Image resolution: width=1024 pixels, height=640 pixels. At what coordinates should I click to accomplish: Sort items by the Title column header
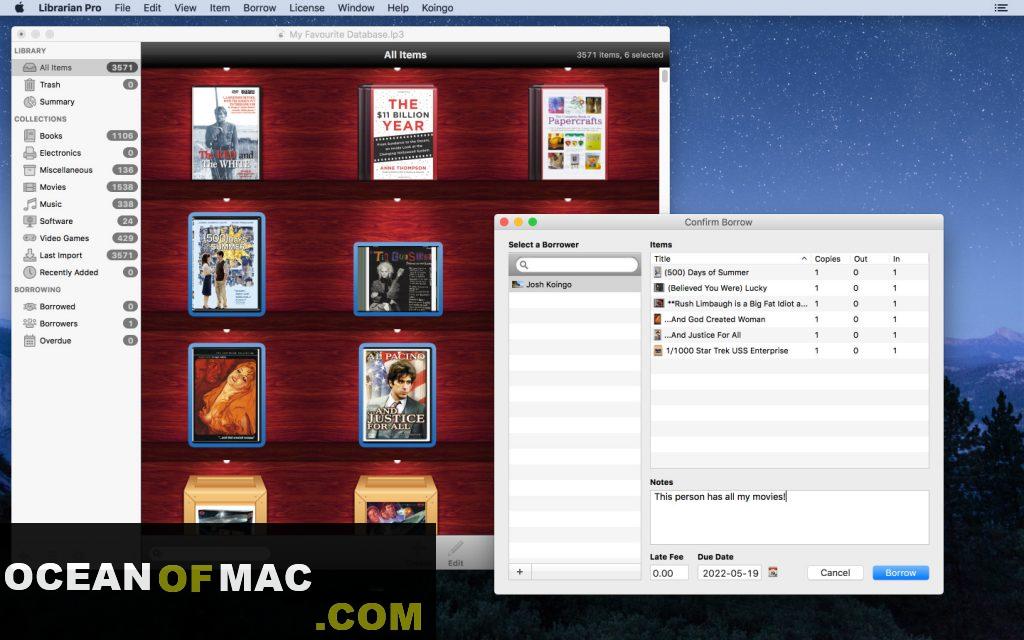(x=730, y=259)
